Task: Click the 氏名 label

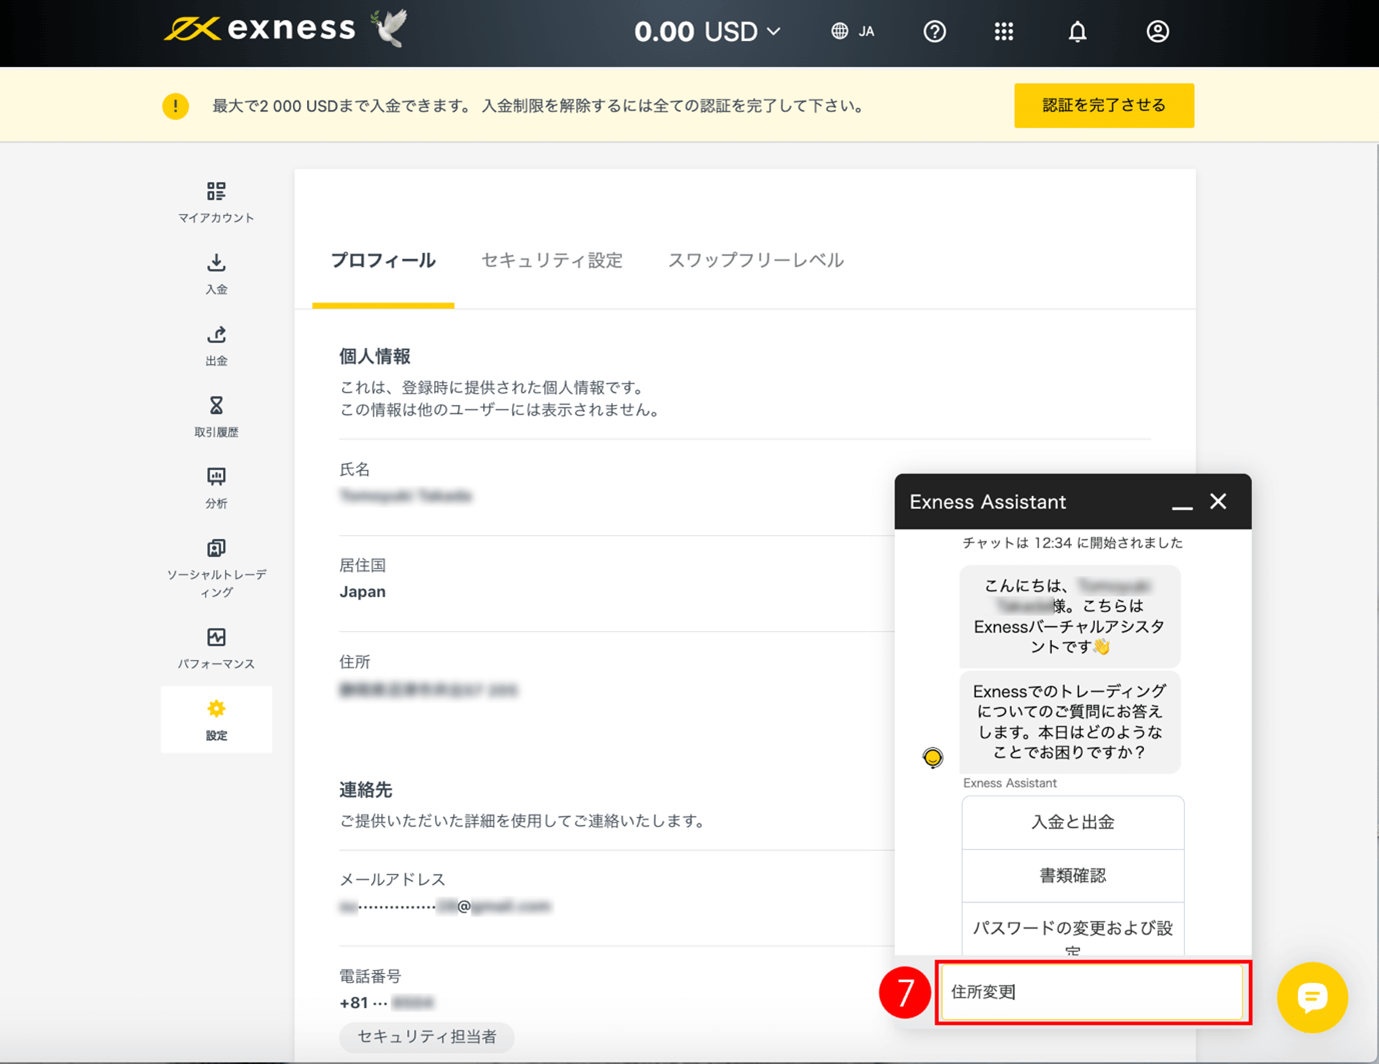Action: (355, 469)
